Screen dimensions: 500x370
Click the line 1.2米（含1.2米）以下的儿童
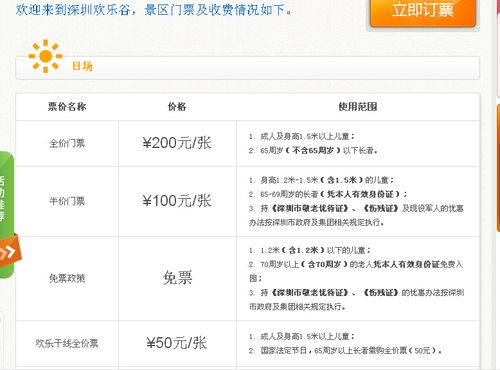click(310, 250)
